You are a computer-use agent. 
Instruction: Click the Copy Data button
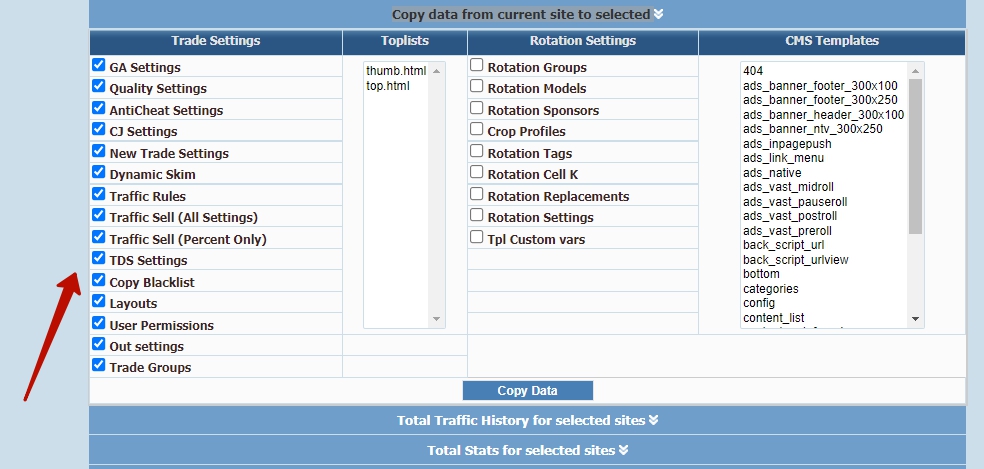pos(528,391)
